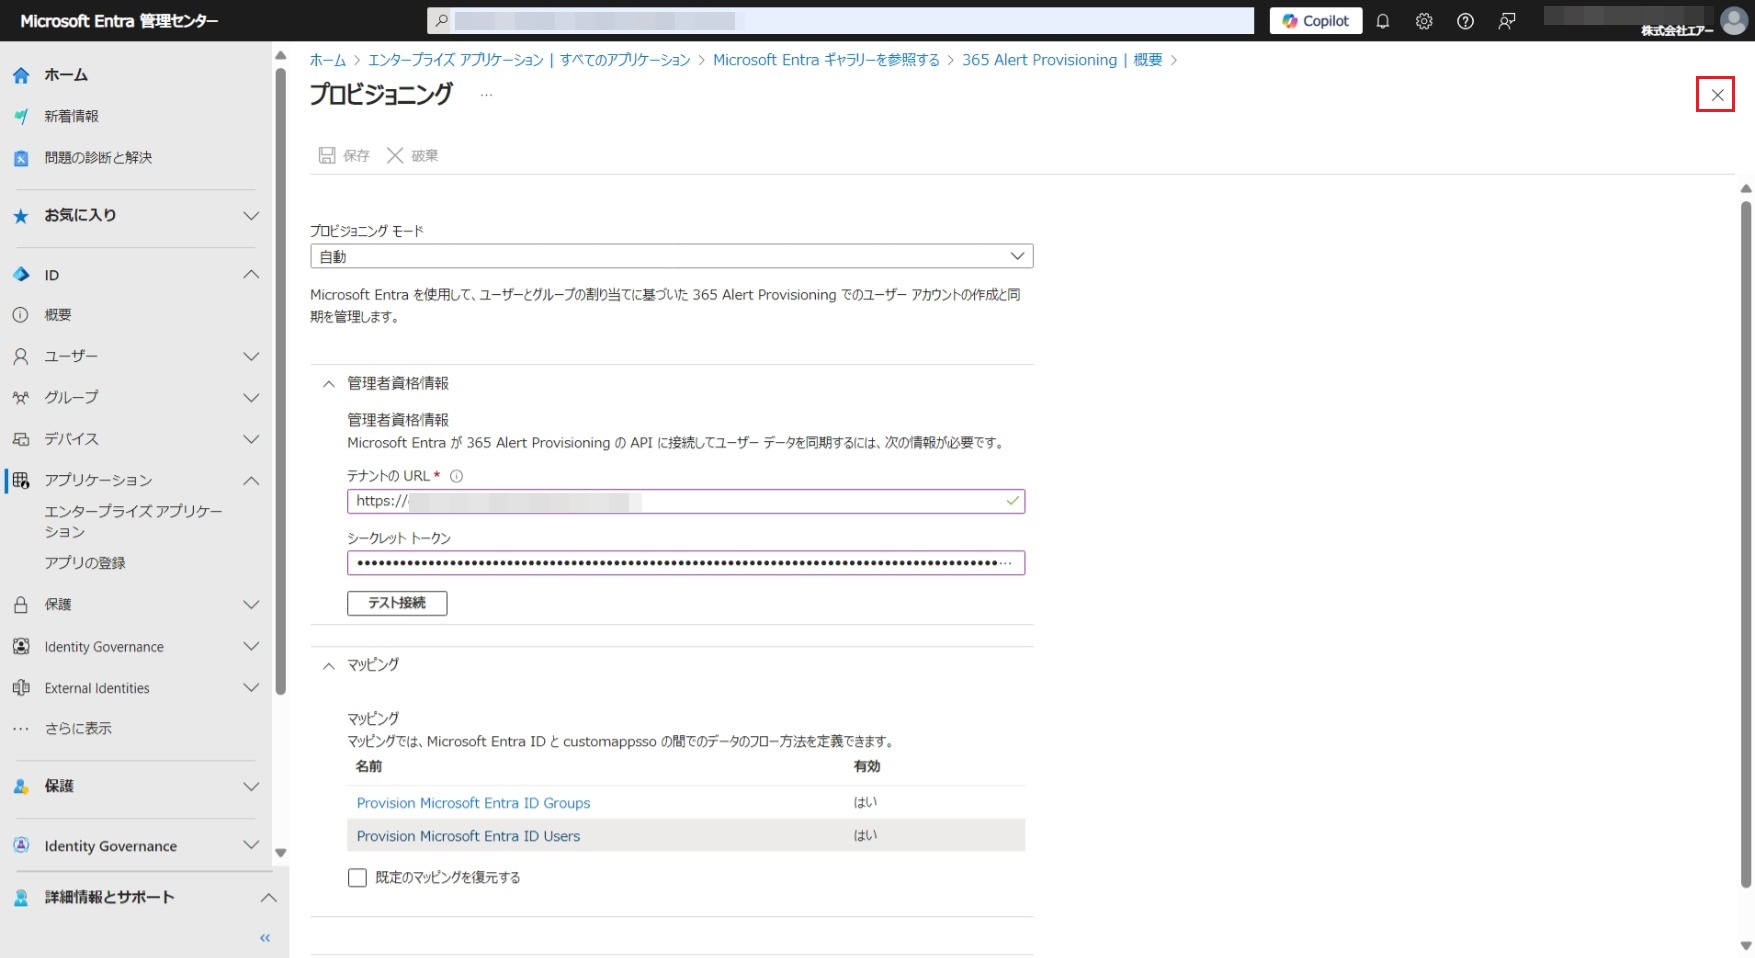This screenshot has height=958, width=1755.
Task: Click the Home icon in sidebar
Action: click(21, 75)
